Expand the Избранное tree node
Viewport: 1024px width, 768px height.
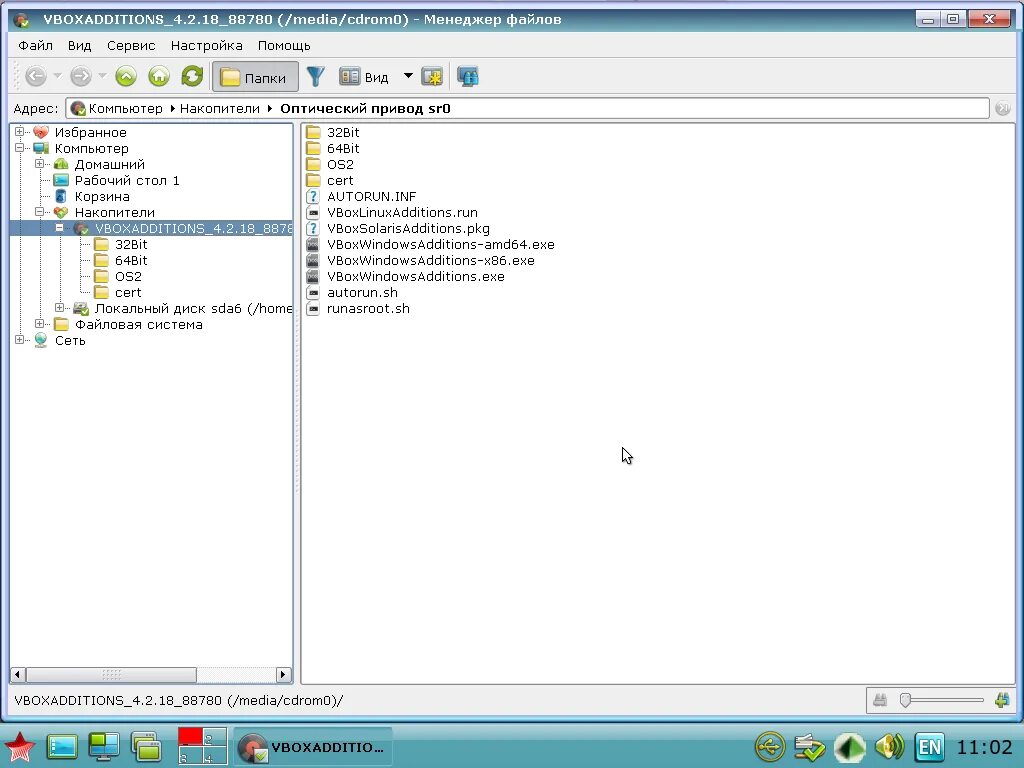pyautogui.click(x=20, y=132)
